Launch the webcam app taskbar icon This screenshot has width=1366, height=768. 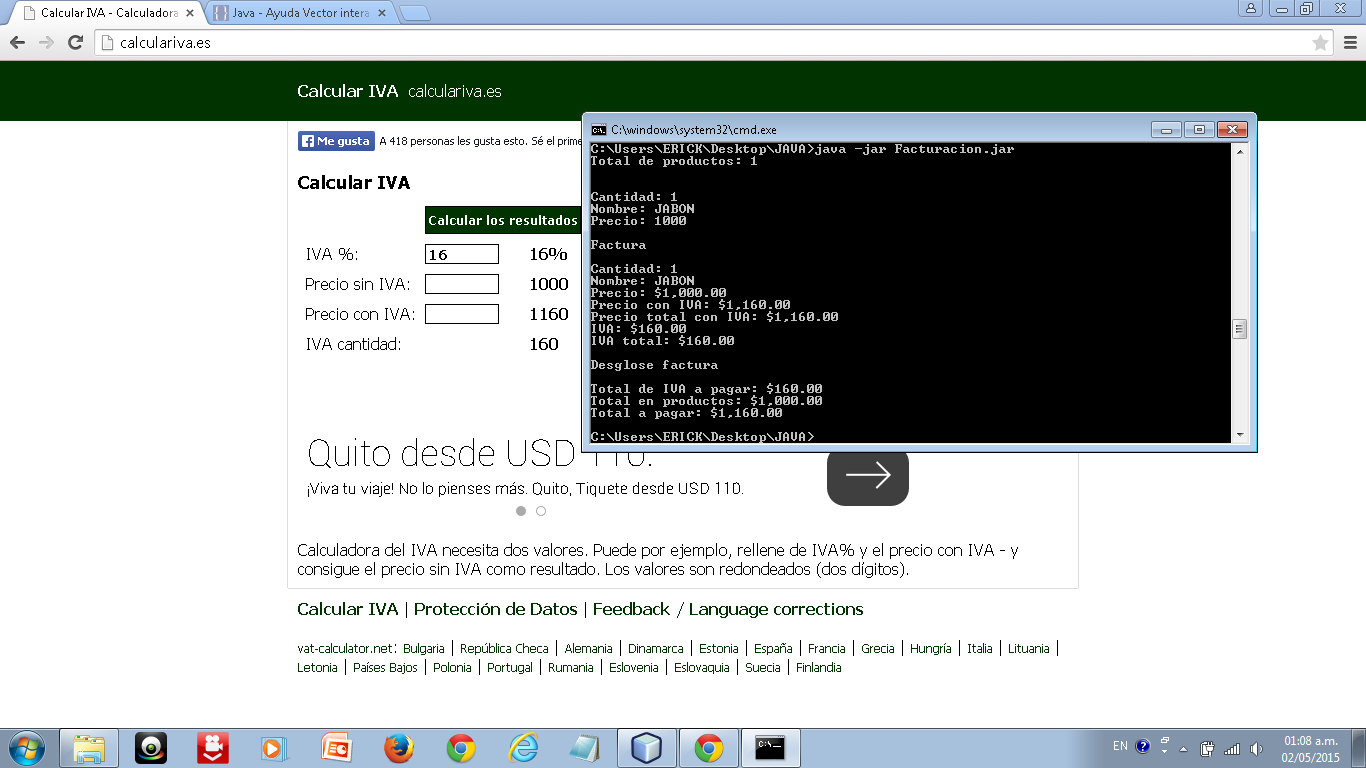click(151, 748)
